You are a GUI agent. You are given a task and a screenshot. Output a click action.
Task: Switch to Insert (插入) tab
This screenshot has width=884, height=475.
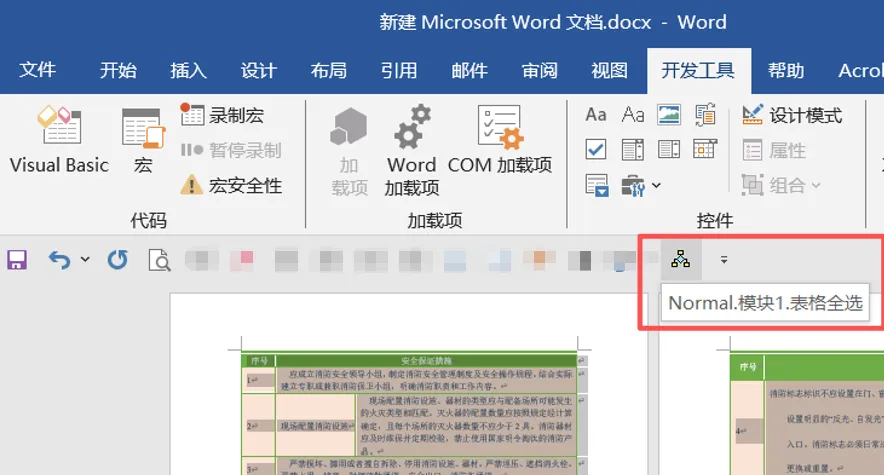coord(188,70)
